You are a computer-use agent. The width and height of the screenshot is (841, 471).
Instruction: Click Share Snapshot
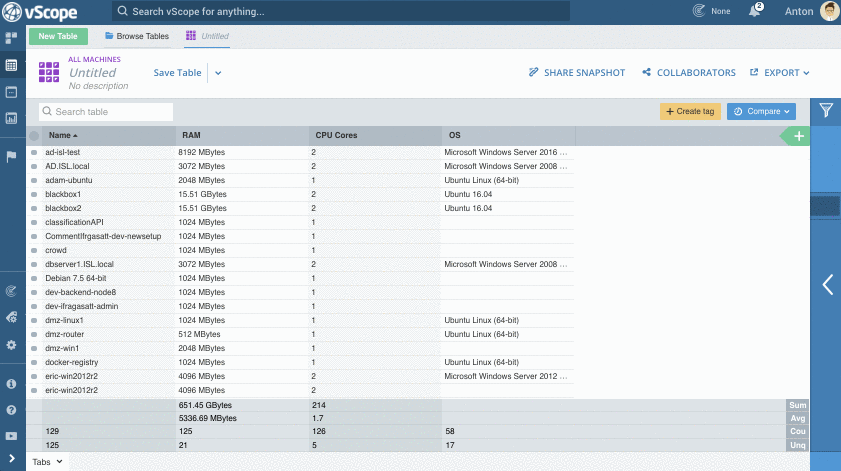coord(577,72)
